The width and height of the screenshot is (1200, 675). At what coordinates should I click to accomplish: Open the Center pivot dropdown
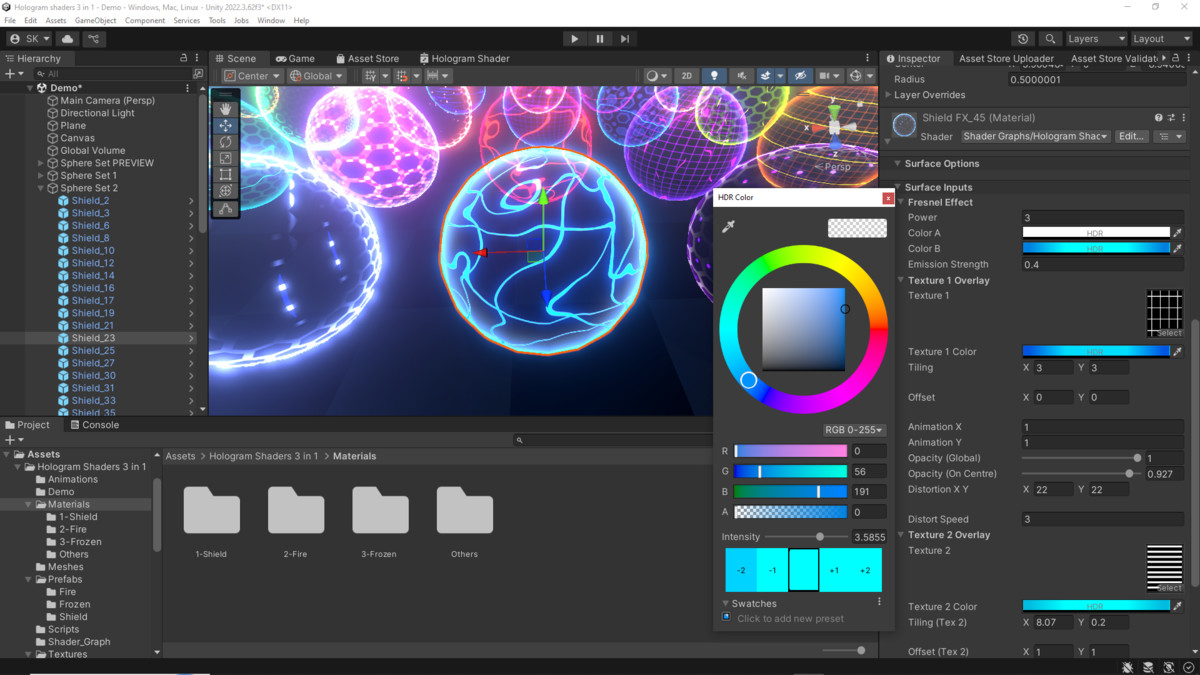click(x=252, y=76)
